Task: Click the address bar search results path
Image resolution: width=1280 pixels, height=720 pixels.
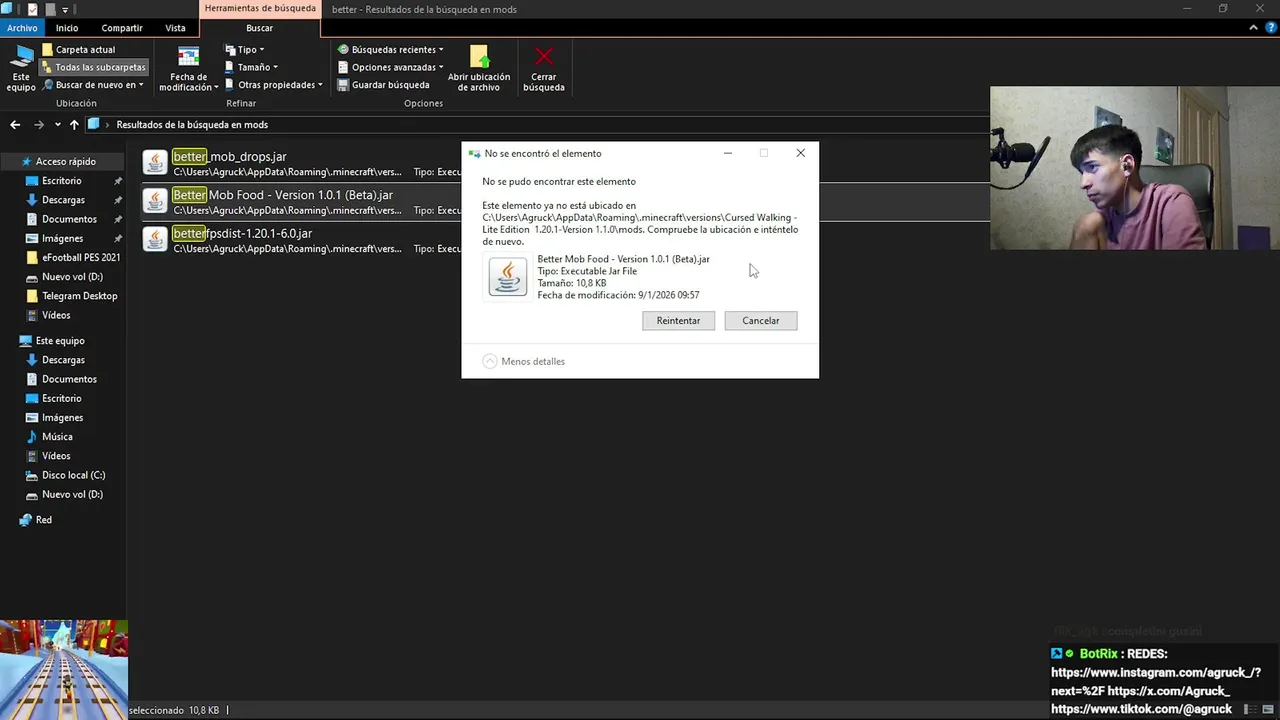Action: pos(192,125)
